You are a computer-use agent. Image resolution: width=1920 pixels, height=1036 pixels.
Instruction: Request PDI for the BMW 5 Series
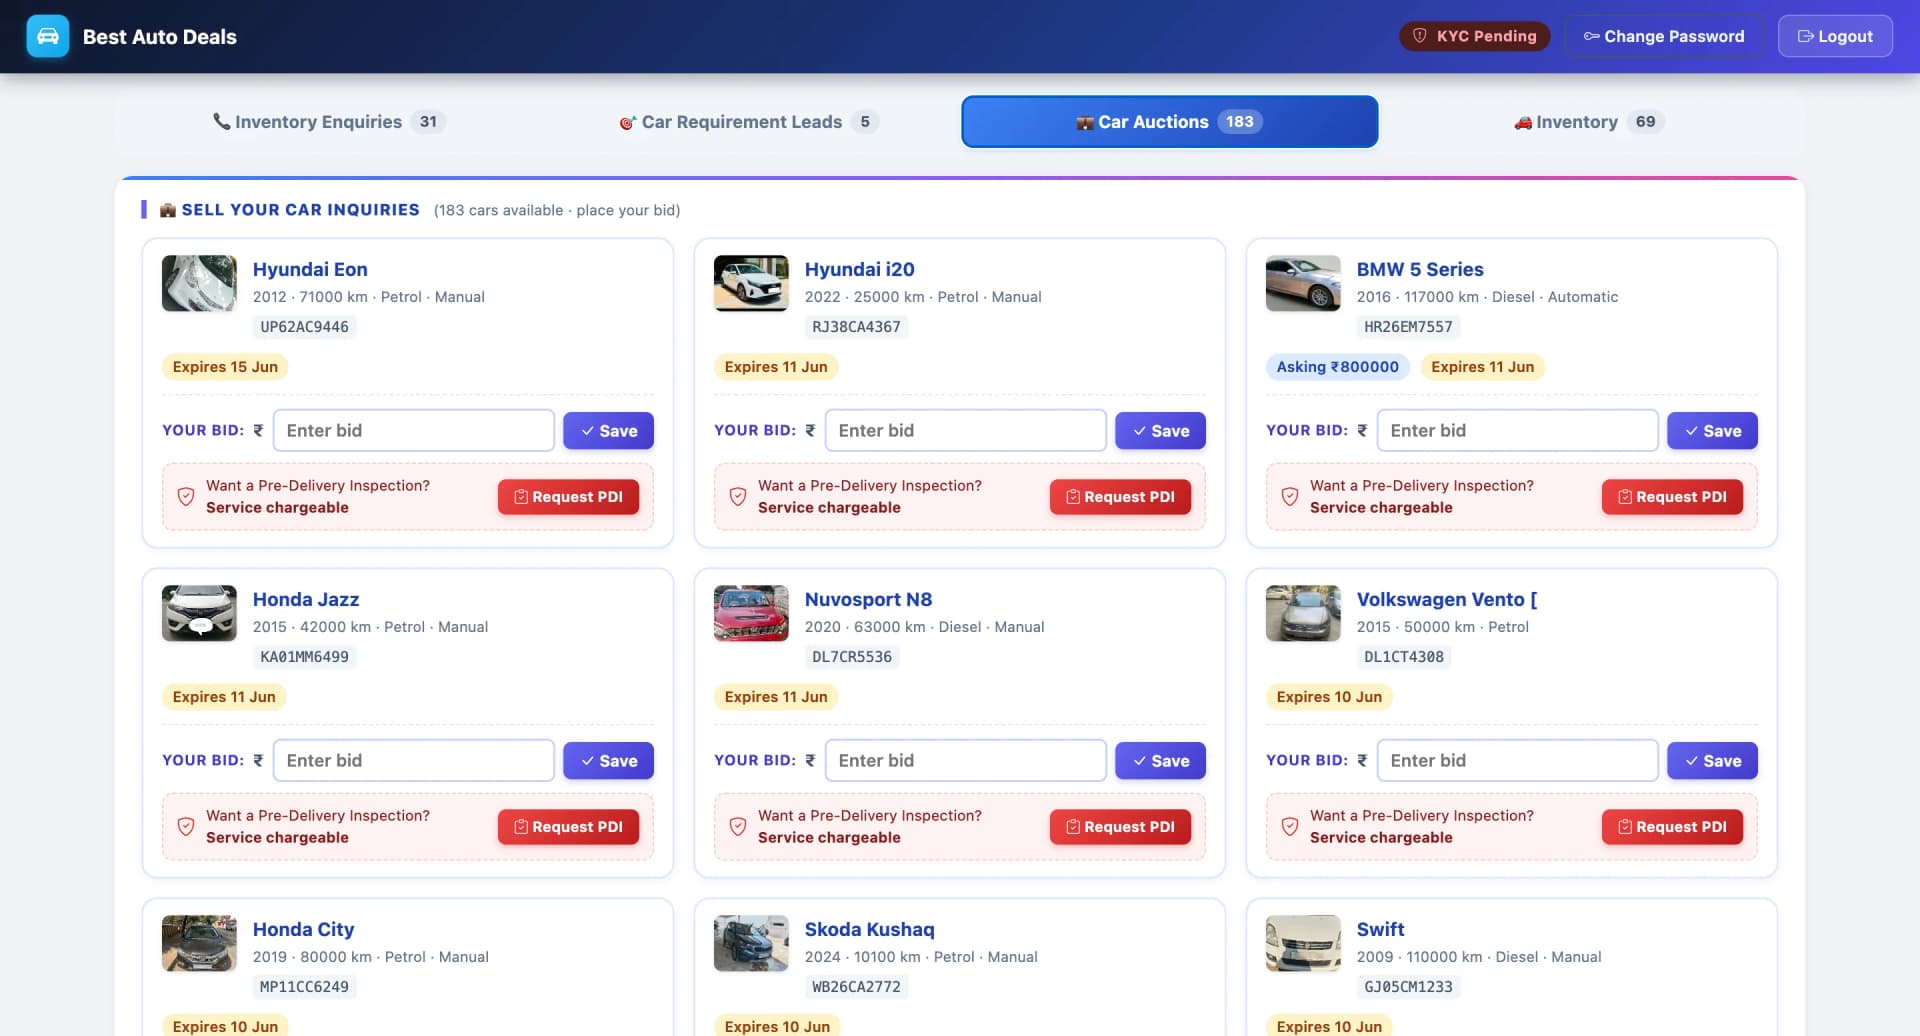click(1672, 497)
